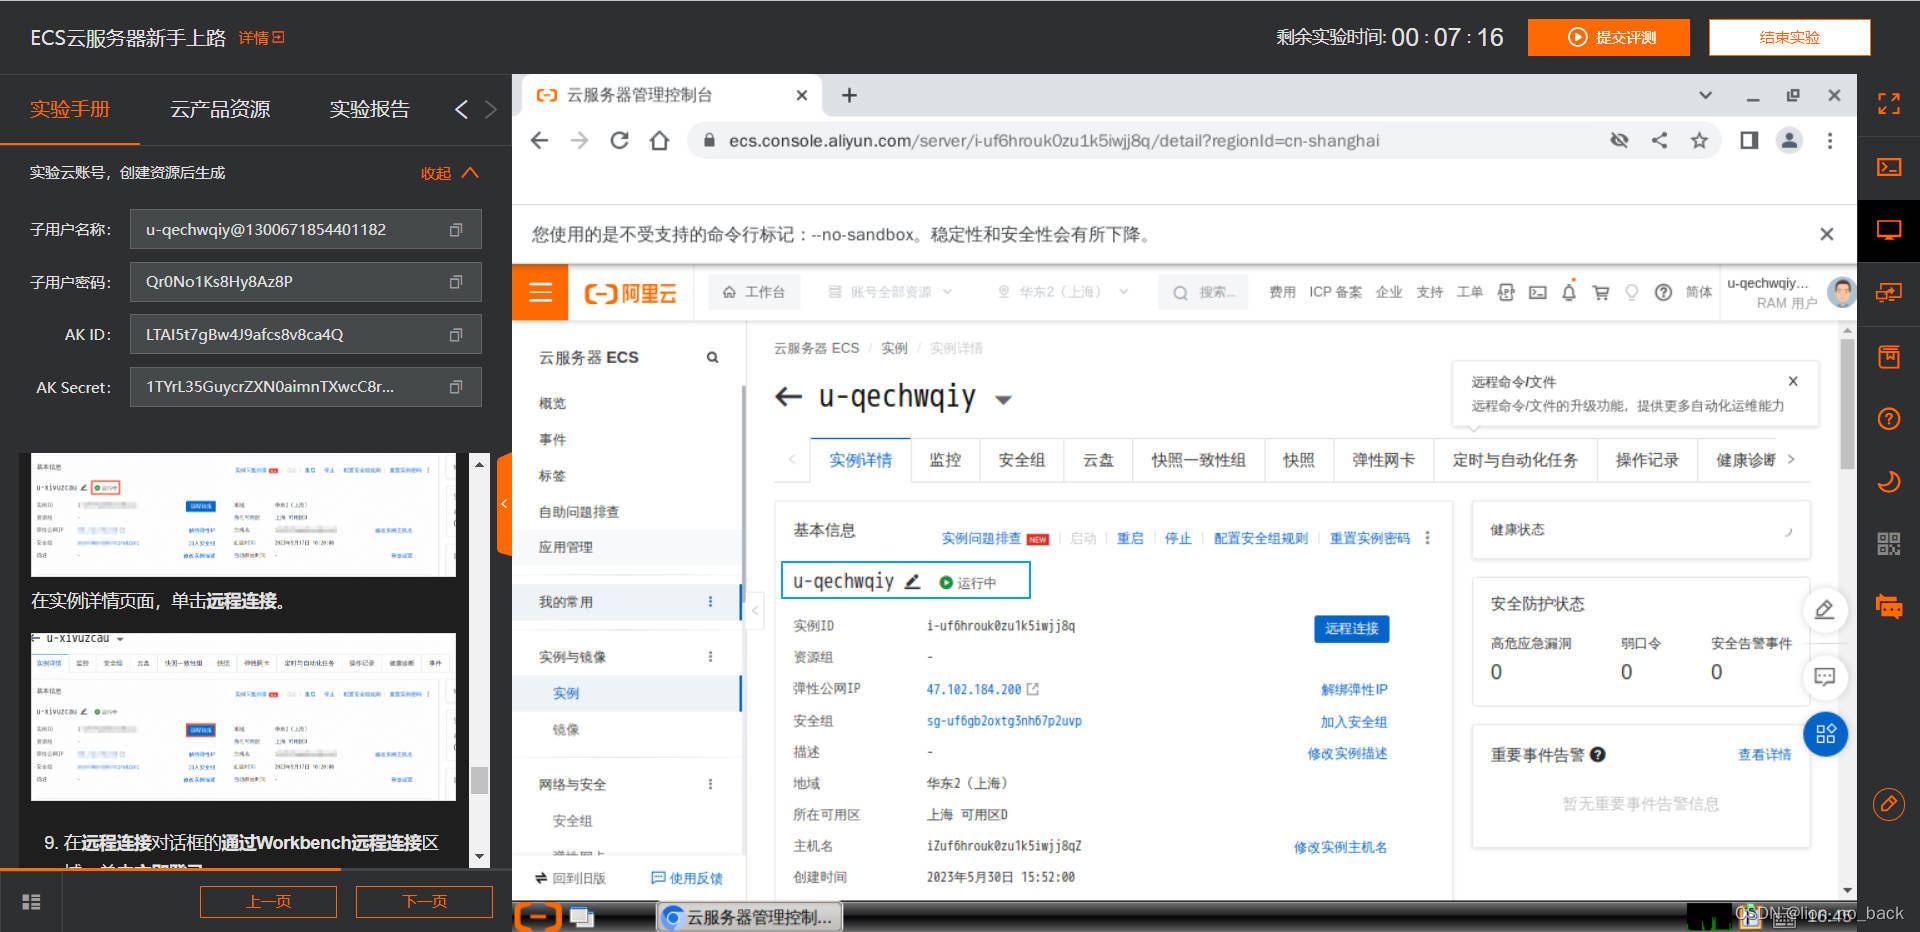Click 结束实验 button

click(1789, 37)
